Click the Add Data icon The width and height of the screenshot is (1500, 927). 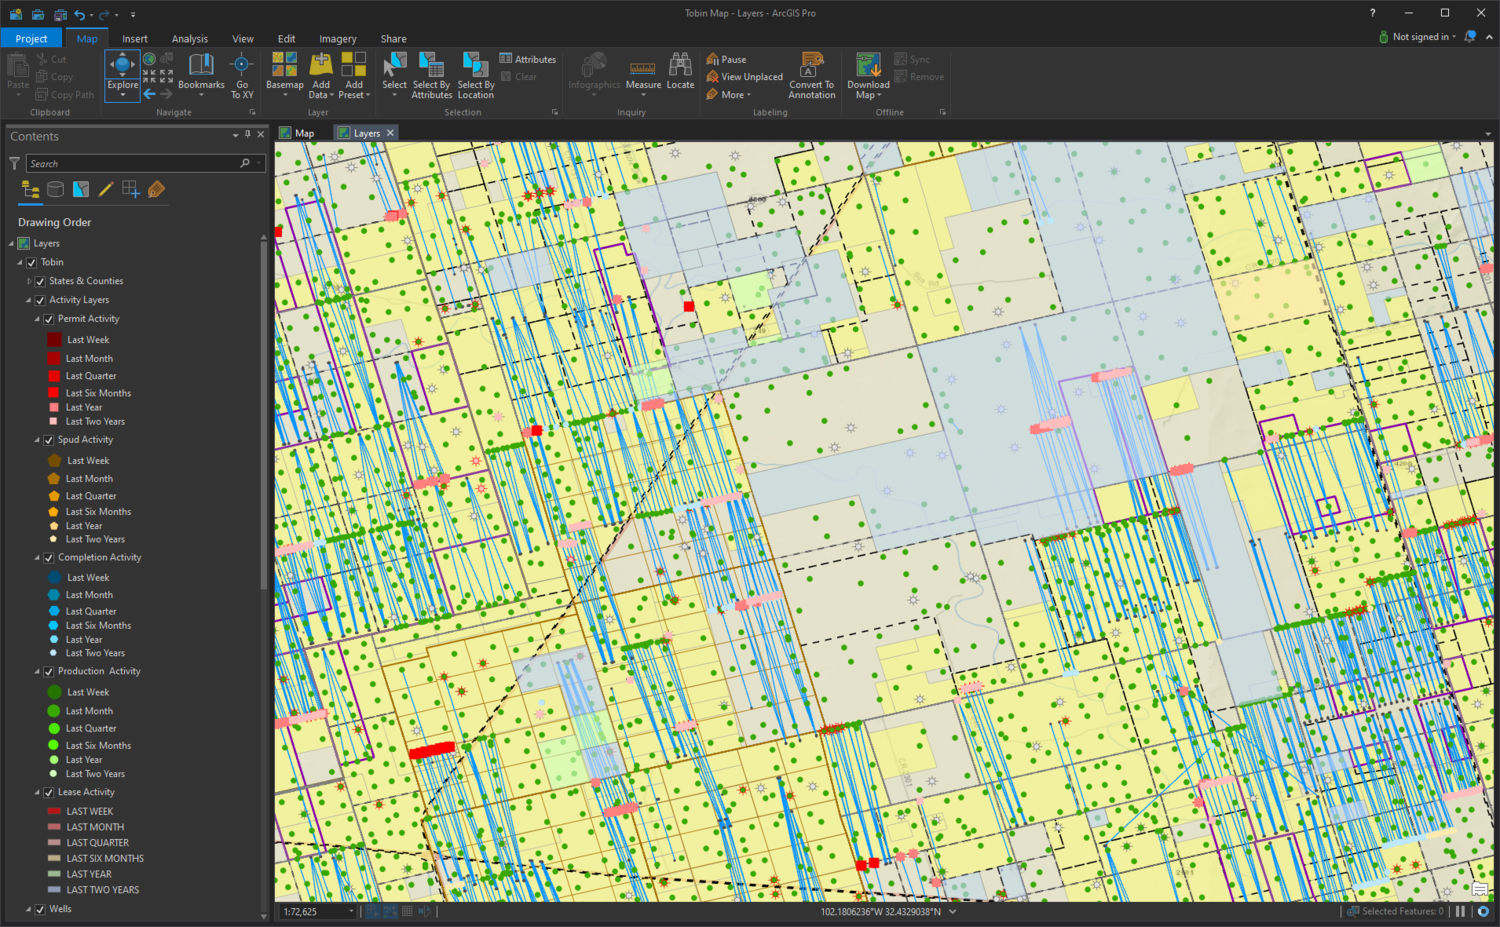[321, 65]
